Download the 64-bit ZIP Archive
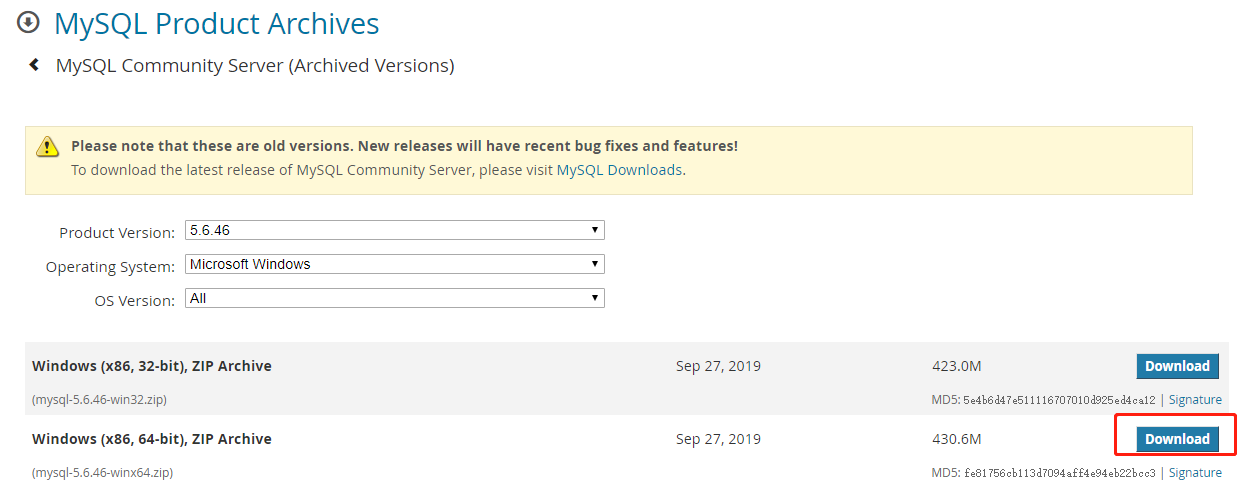 1177,439
